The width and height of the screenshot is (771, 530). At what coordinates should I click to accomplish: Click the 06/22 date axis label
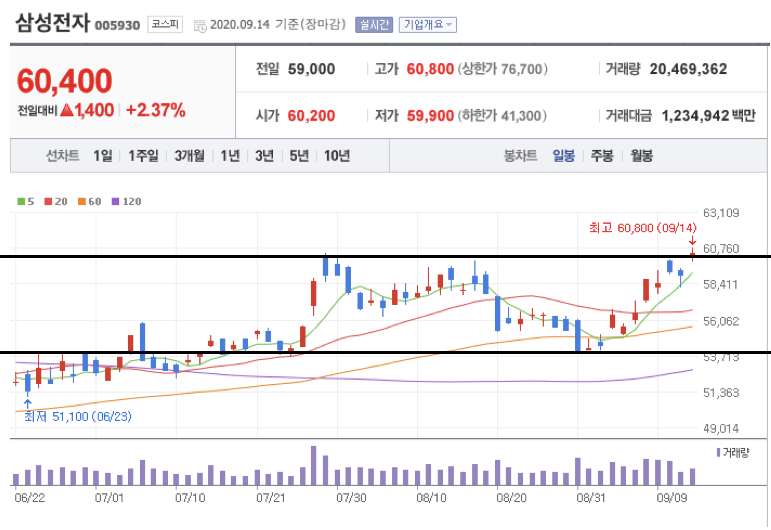(x=30, y=498)
